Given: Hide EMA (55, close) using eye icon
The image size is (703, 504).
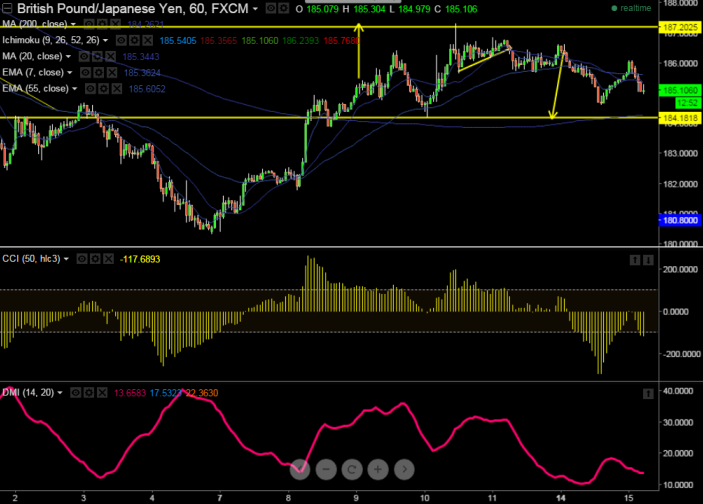Looking at the screenshot, I should coord(91,89).
